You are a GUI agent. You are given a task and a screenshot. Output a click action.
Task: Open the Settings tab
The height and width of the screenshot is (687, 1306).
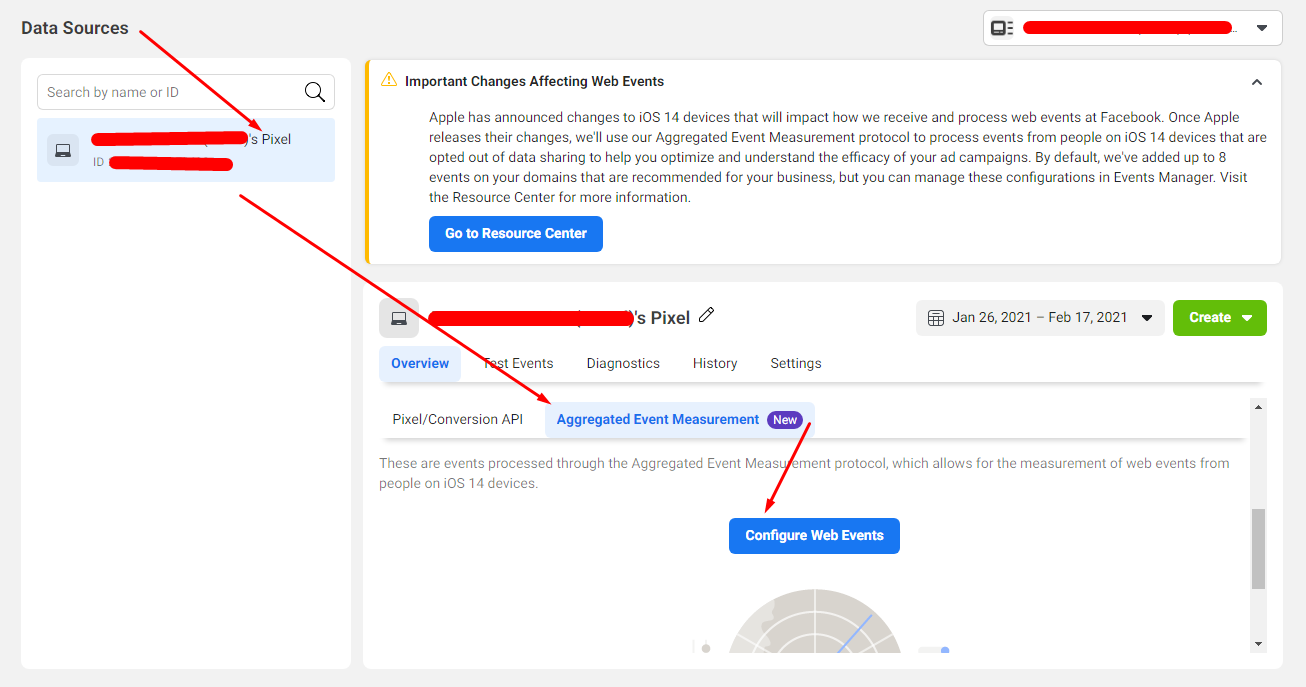[796, 363]
